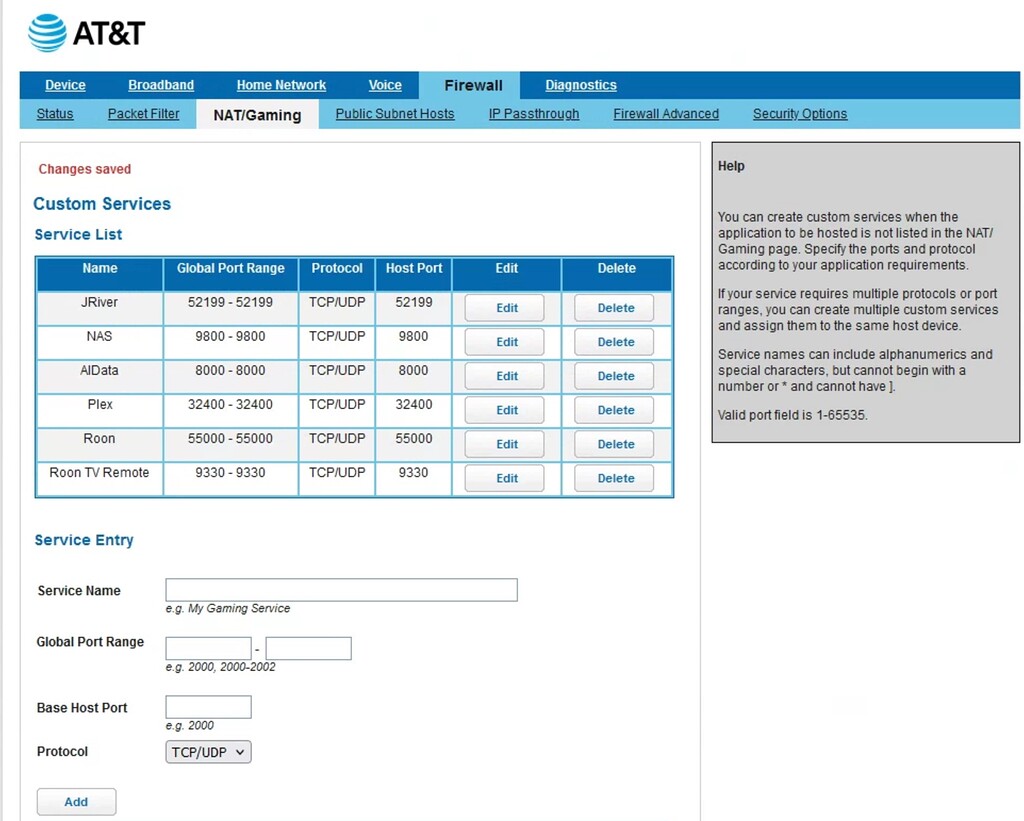Click the Add button

pyautogui.click(x=76, y=801)
